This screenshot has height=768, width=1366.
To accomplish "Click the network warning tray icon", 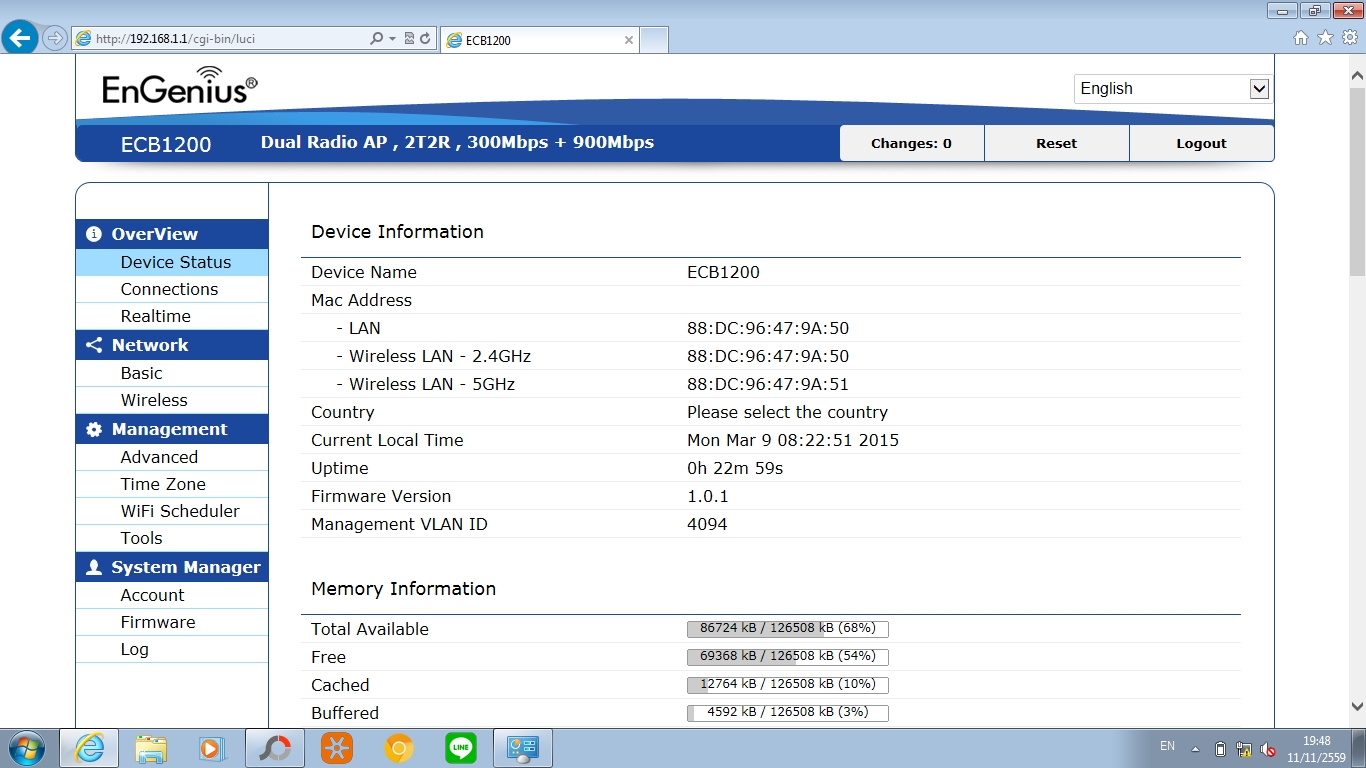I will pos(1244,749).
